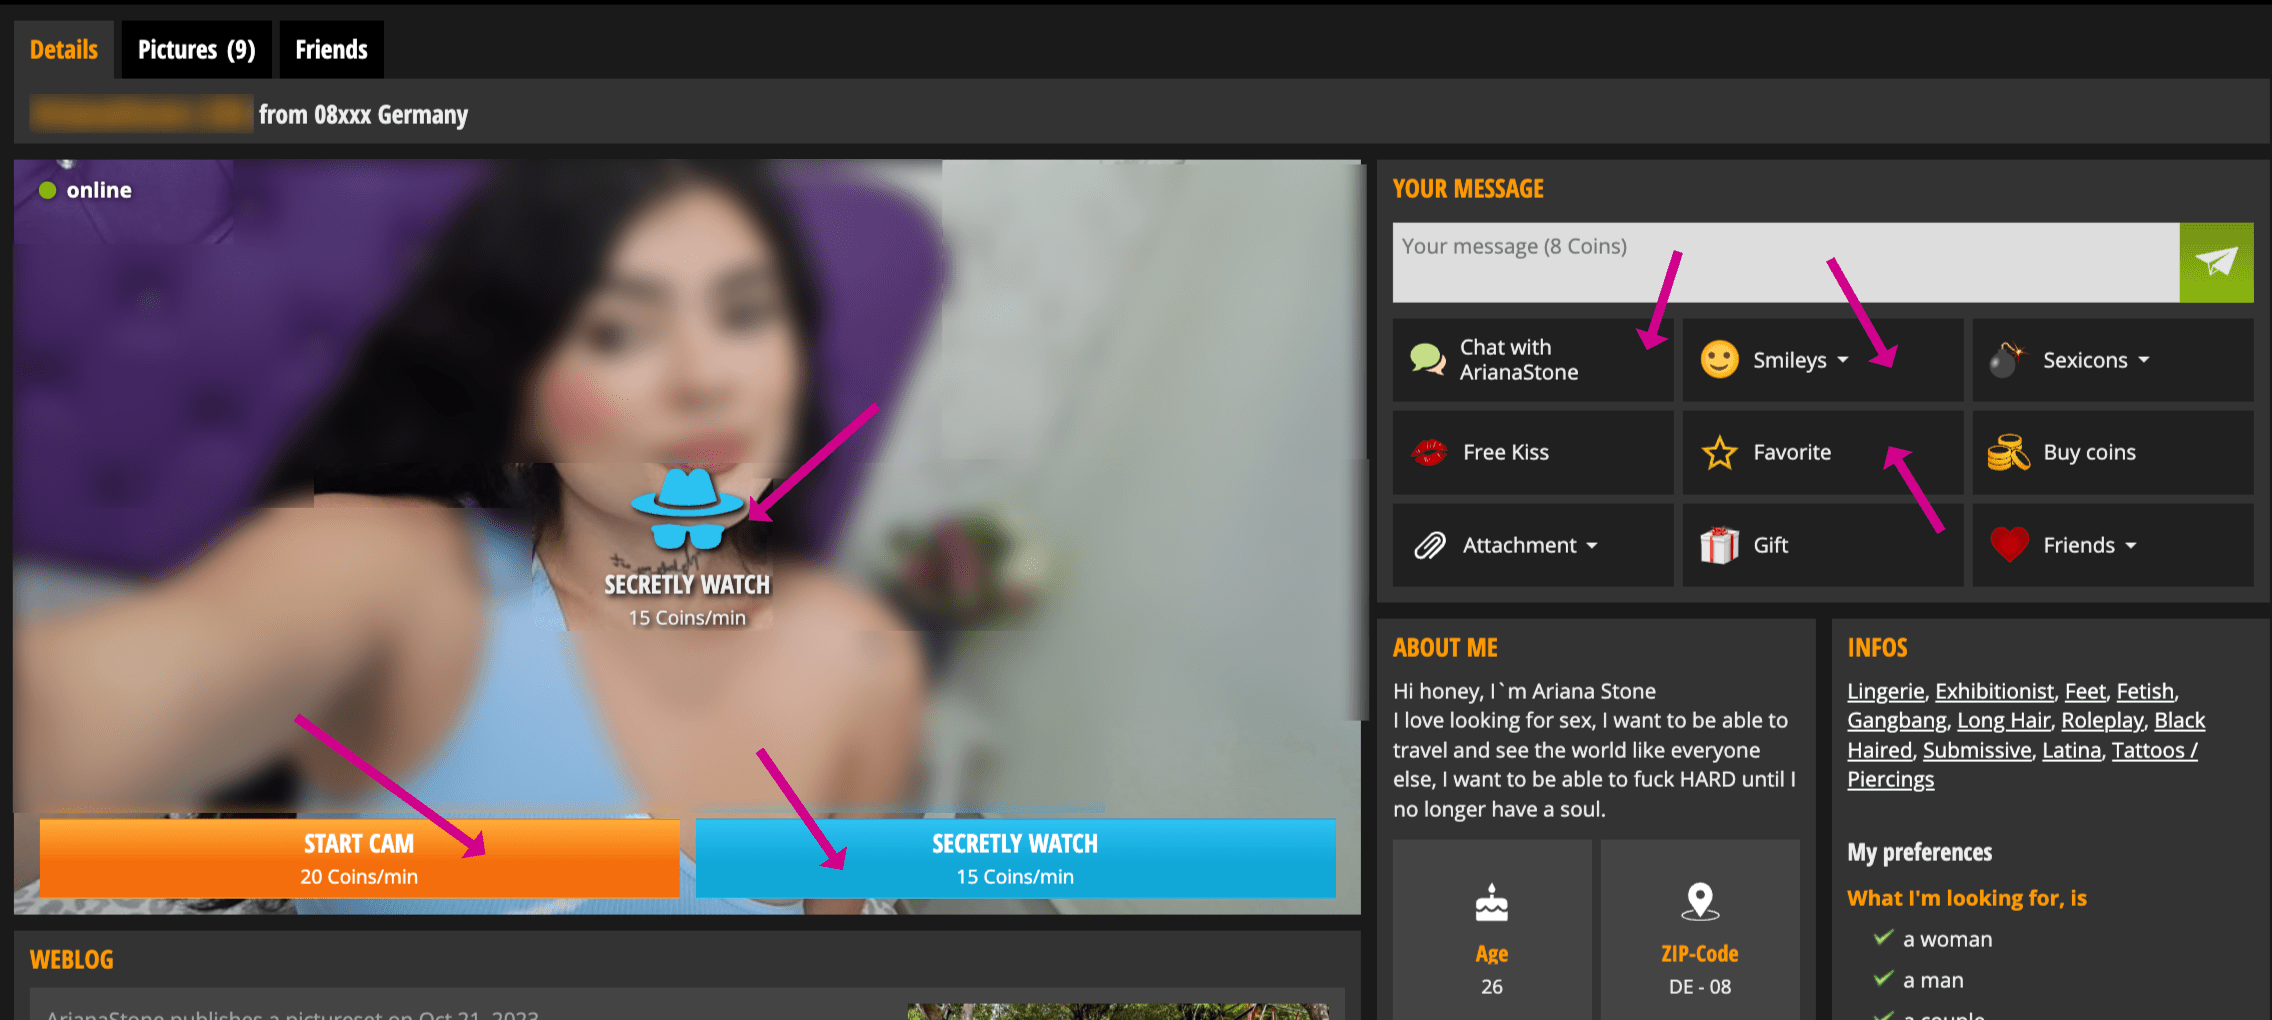Open the Friends tab

(331, 50)
